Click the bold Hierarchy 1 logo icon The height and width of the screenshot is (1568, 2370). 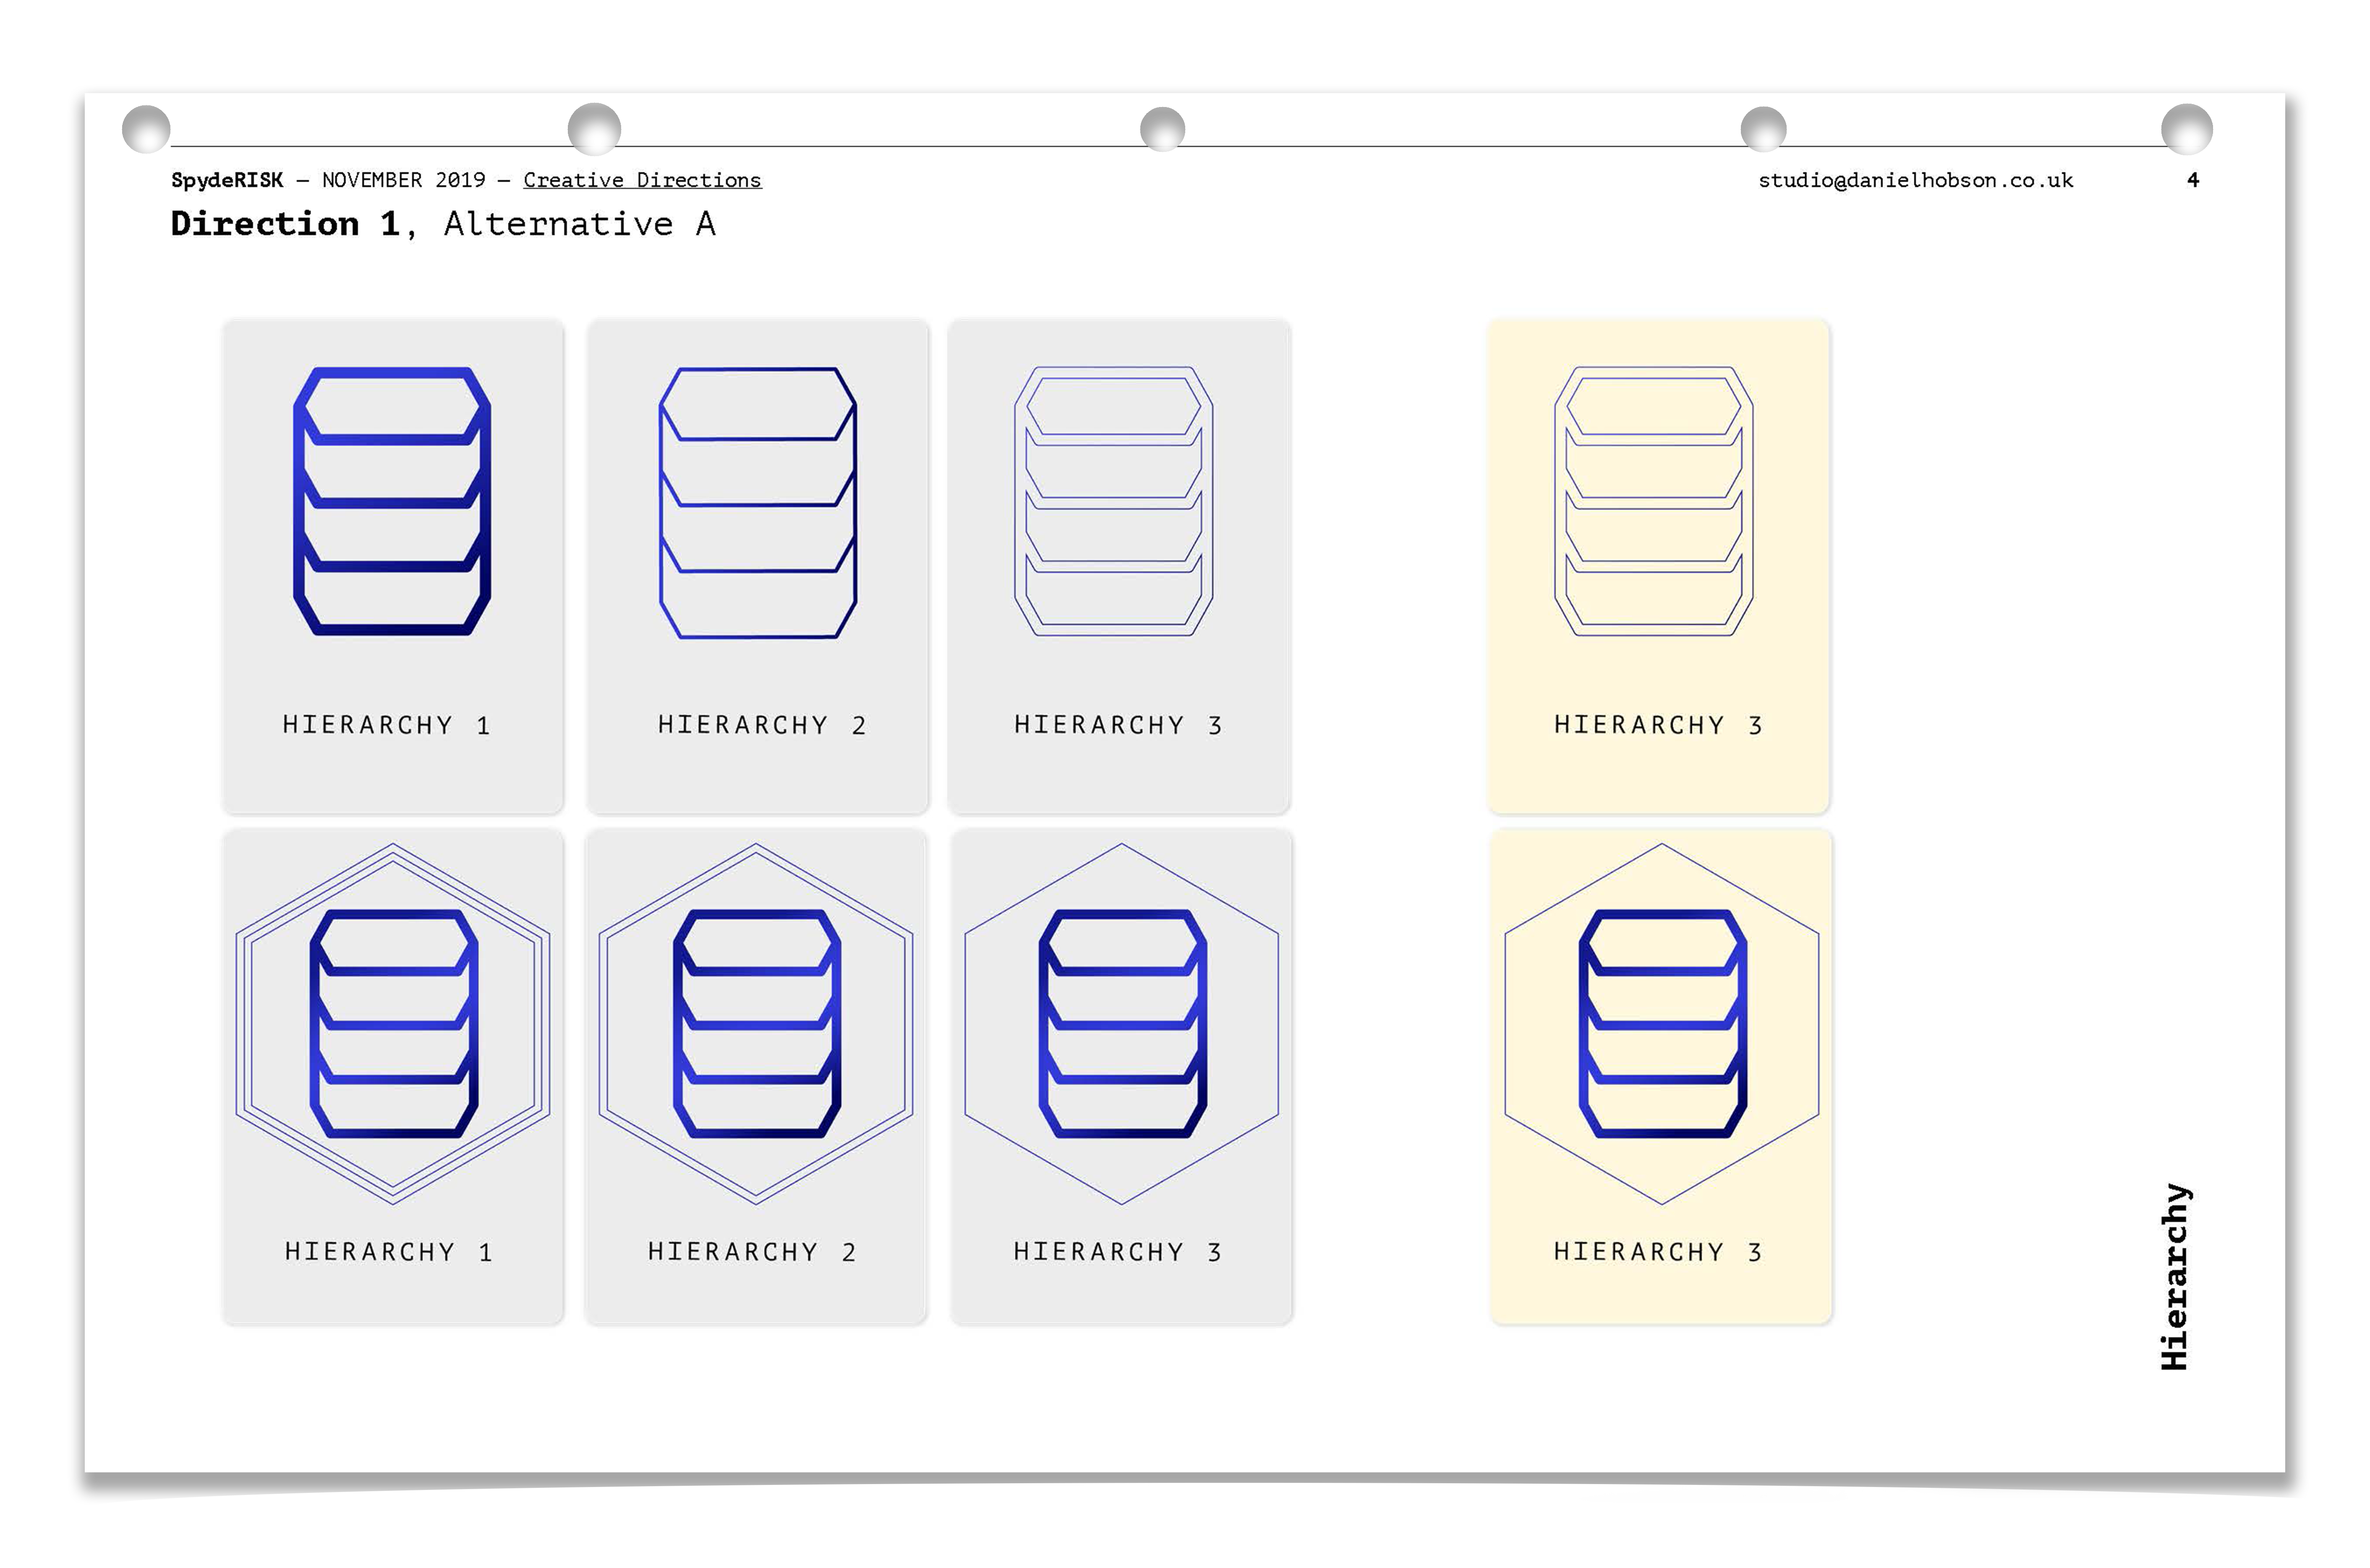coord(392,501)
